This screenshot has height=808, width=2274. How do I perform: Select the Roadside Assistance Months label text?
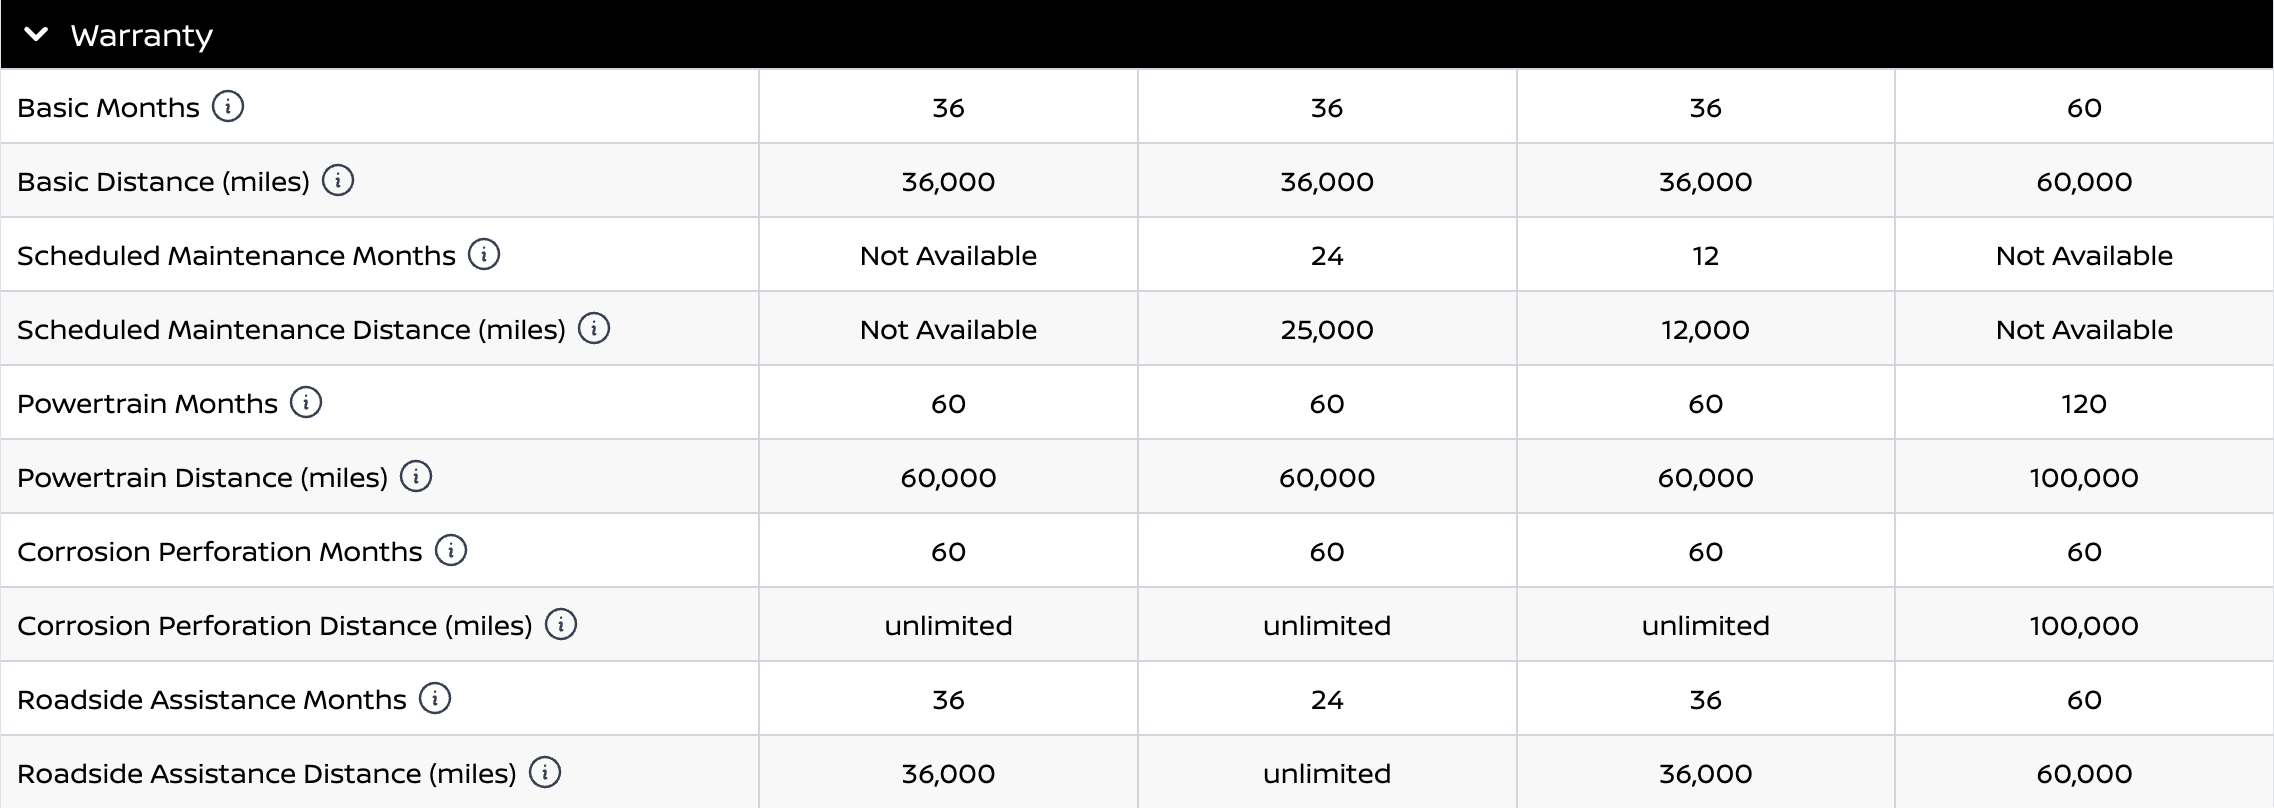tap(212, 700)
